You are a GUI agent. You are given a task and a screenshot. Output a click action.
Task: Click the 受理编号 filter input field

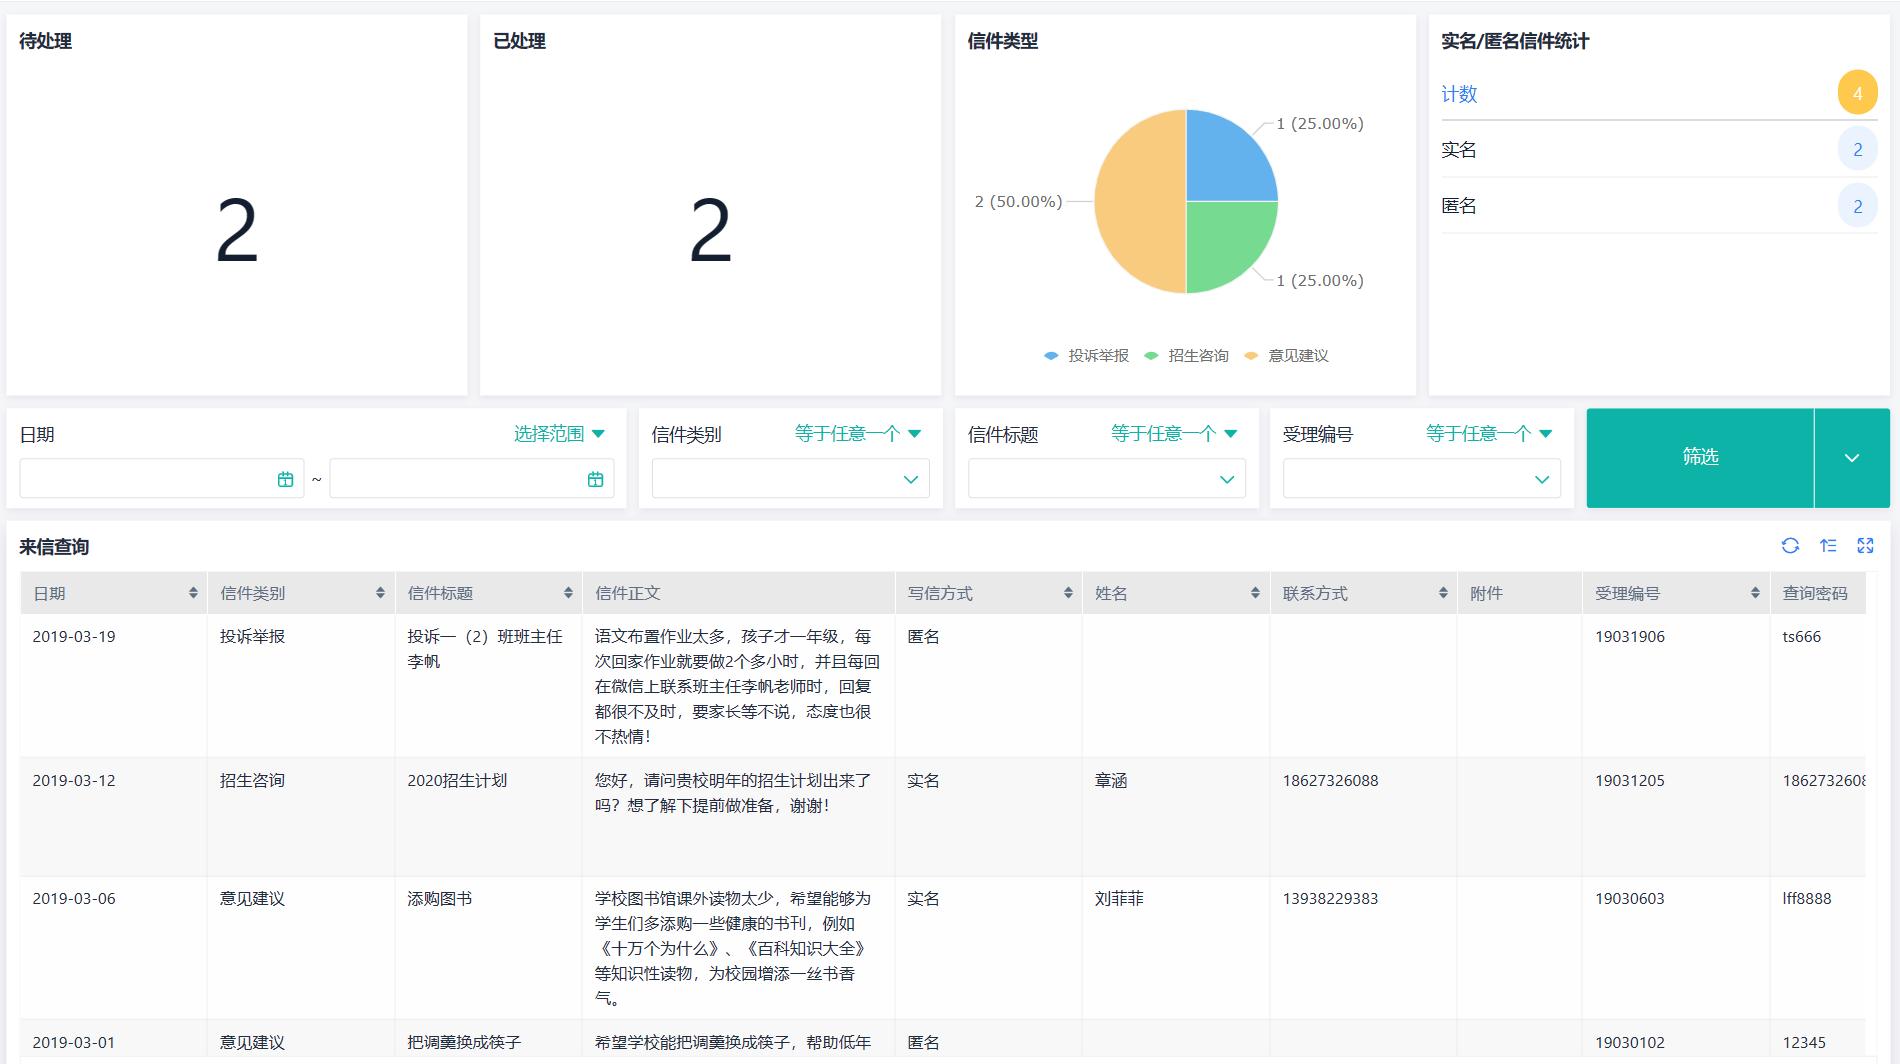click(x=1420, y=478)
